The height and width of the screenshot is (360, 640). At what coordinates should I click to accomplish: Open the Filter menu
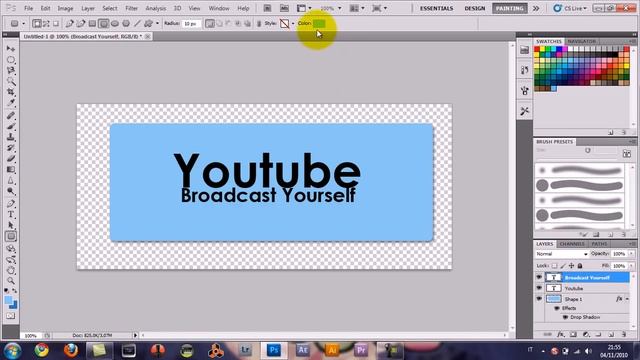[131, 8]
